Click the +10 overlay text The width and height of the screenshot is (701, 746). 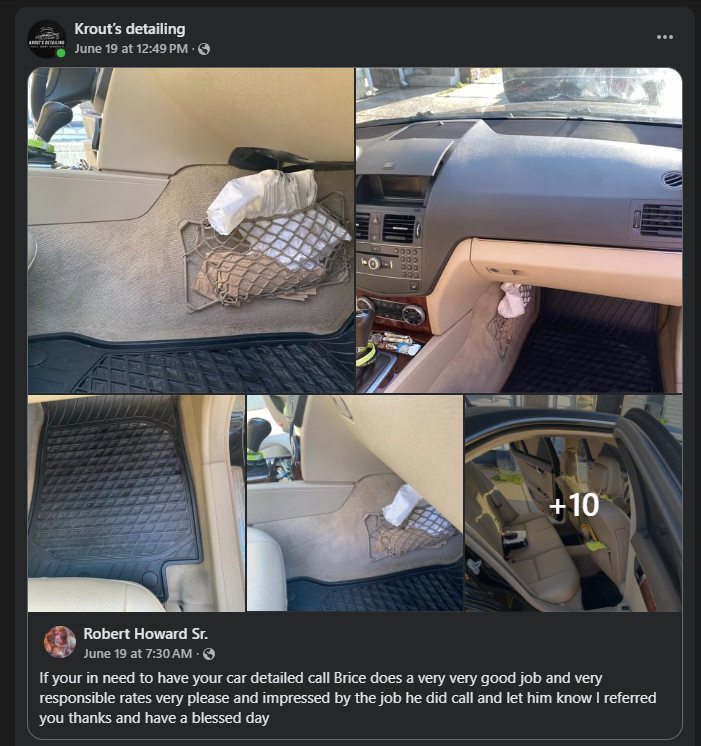click(574, 504)
